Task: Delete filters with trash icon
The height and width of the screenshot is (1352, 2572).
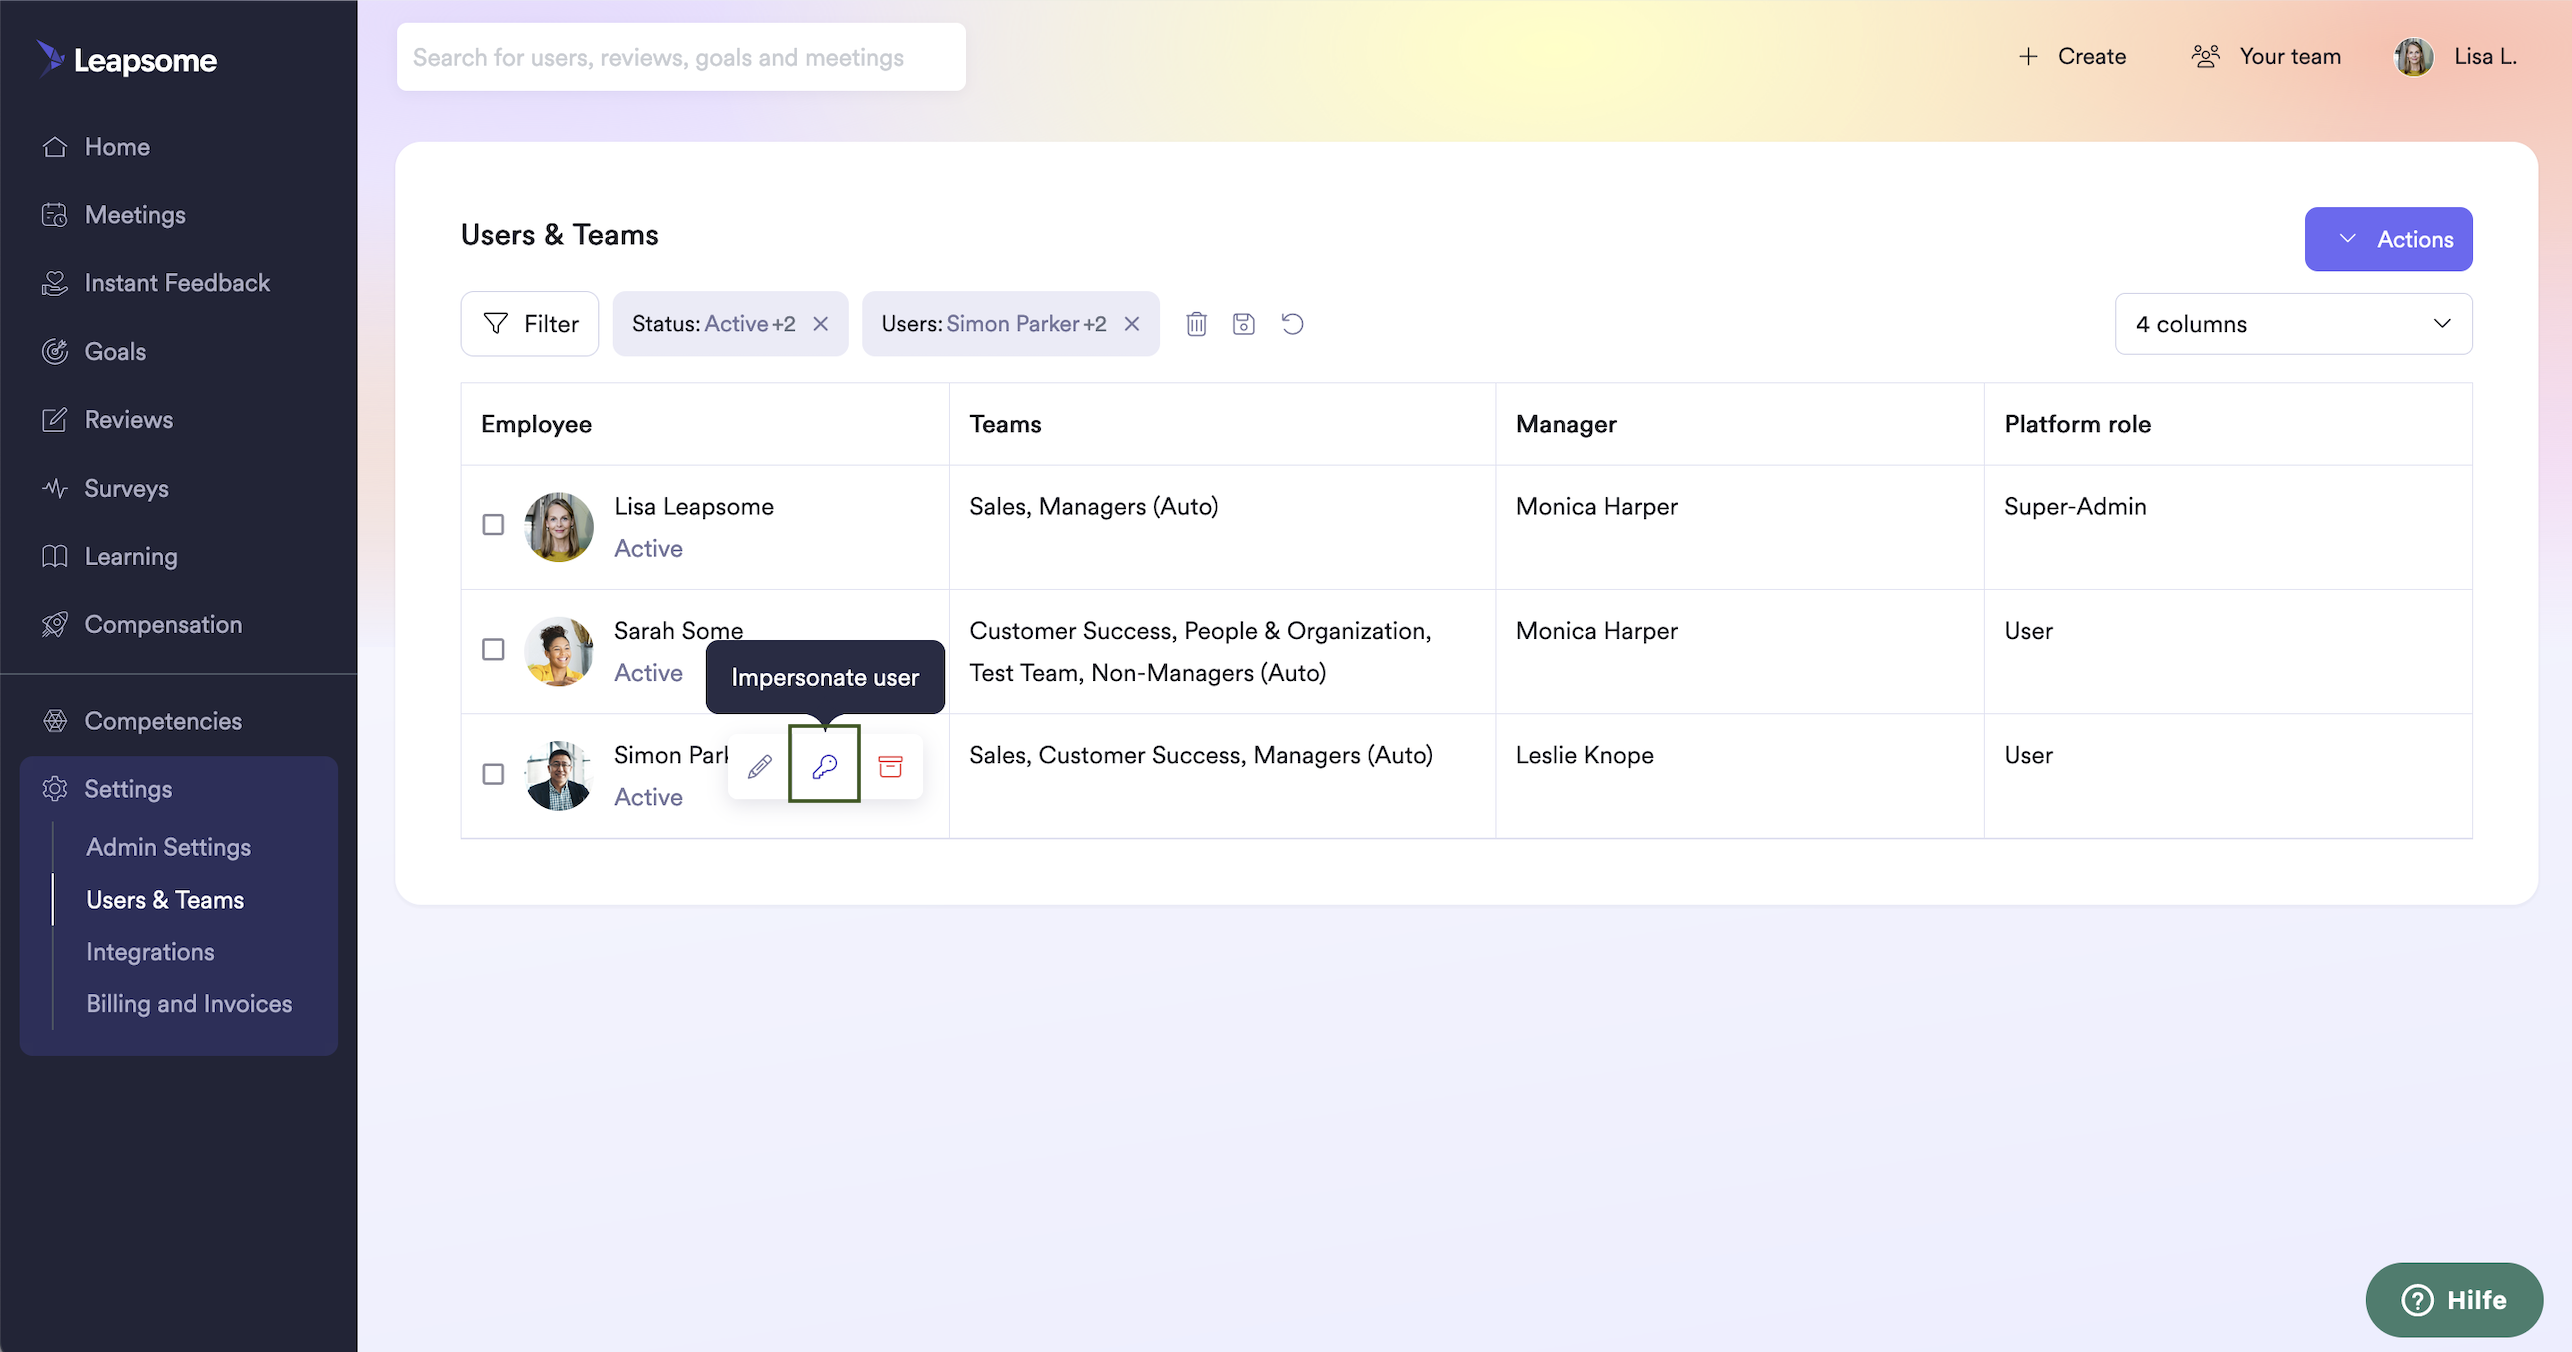Action: [x=1196, y=324]
